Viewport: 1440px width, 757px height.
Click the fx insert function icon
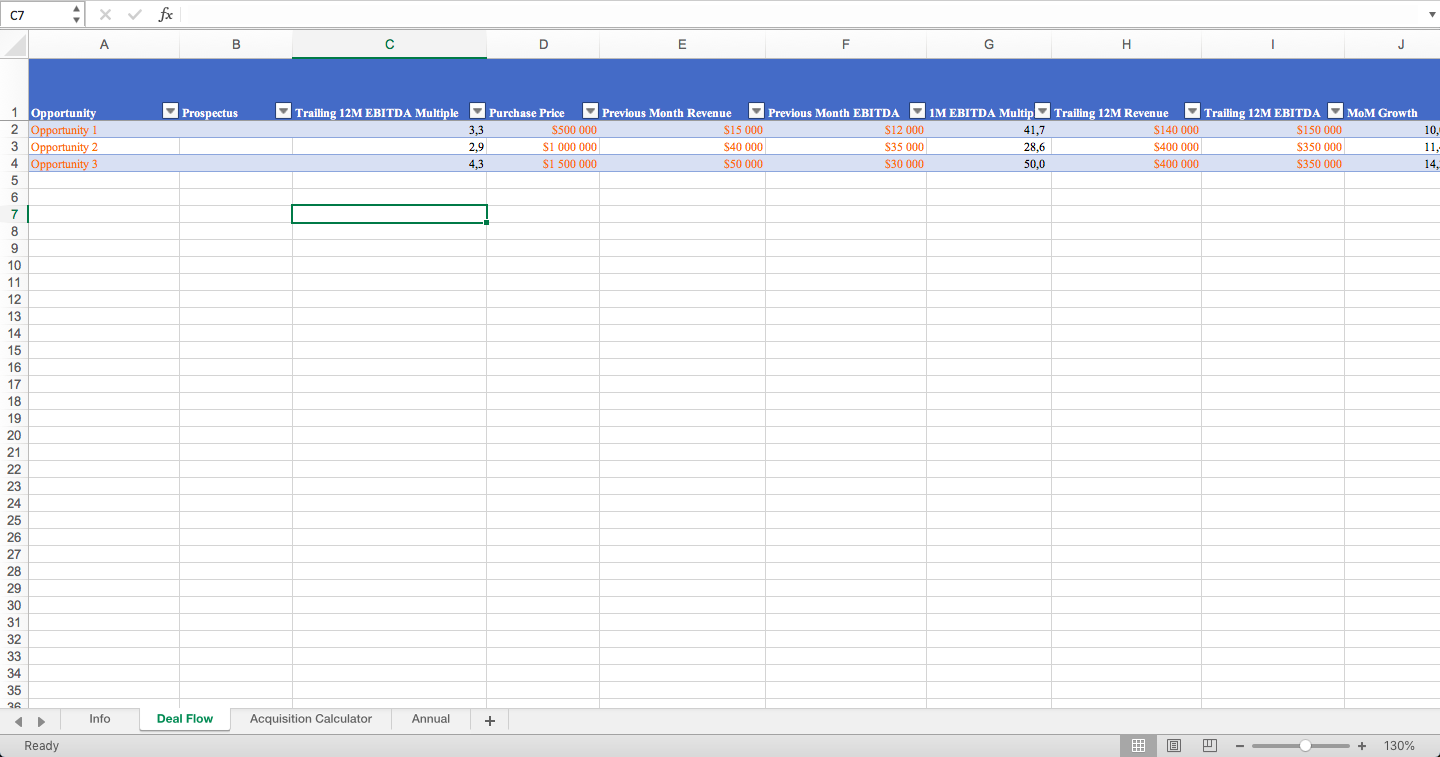click(x=166, y=15)
